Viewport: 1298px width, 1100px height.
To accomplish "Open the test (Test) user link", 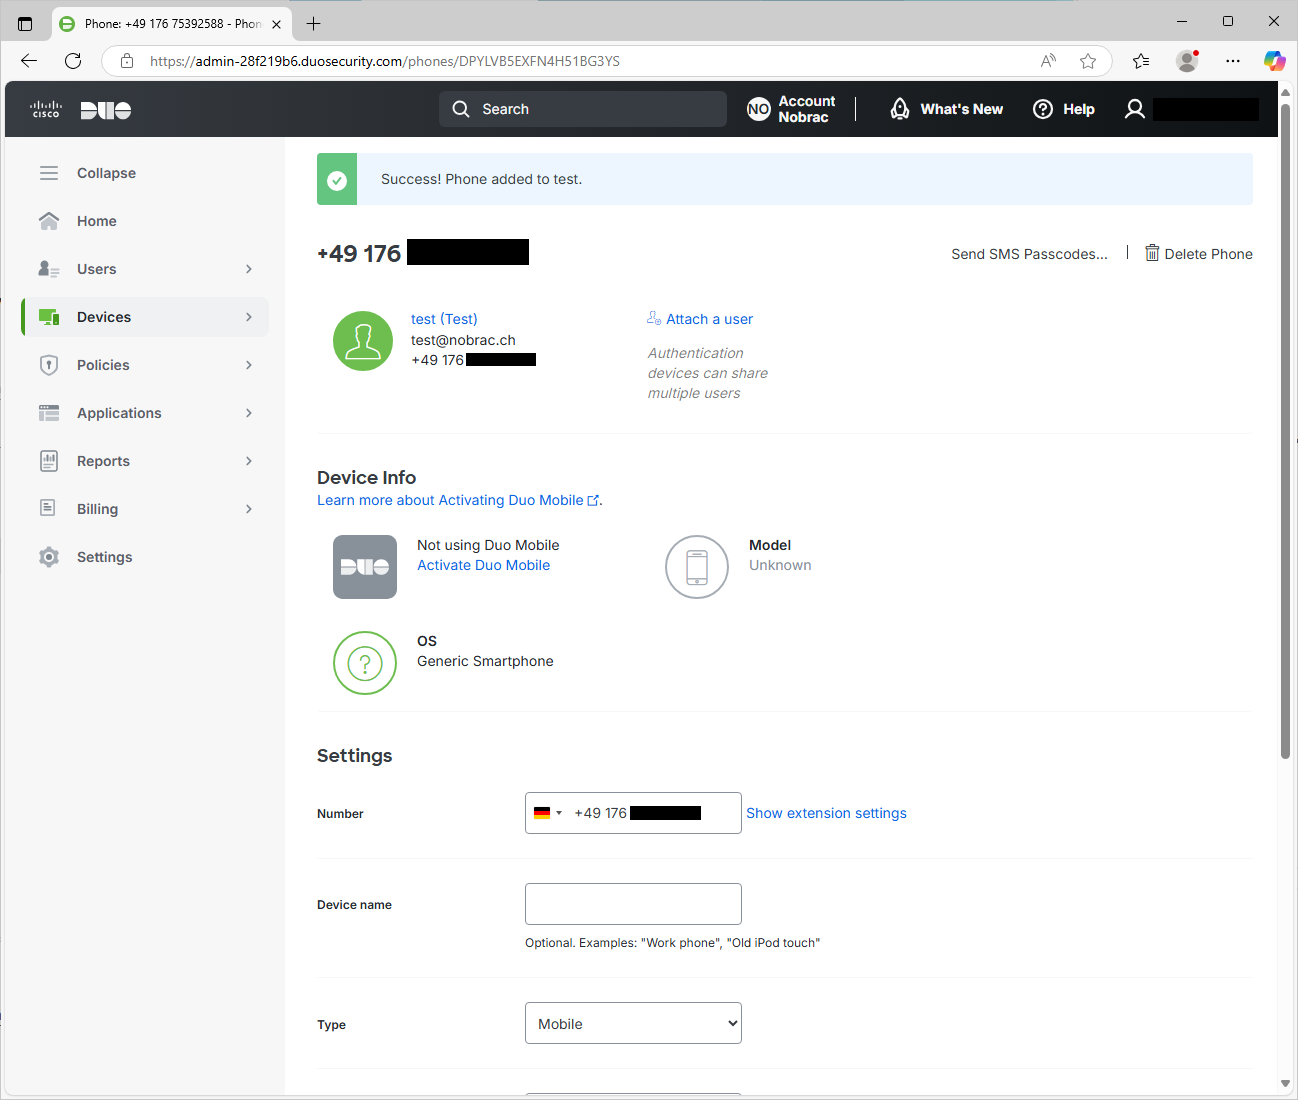I will point(444,319).
